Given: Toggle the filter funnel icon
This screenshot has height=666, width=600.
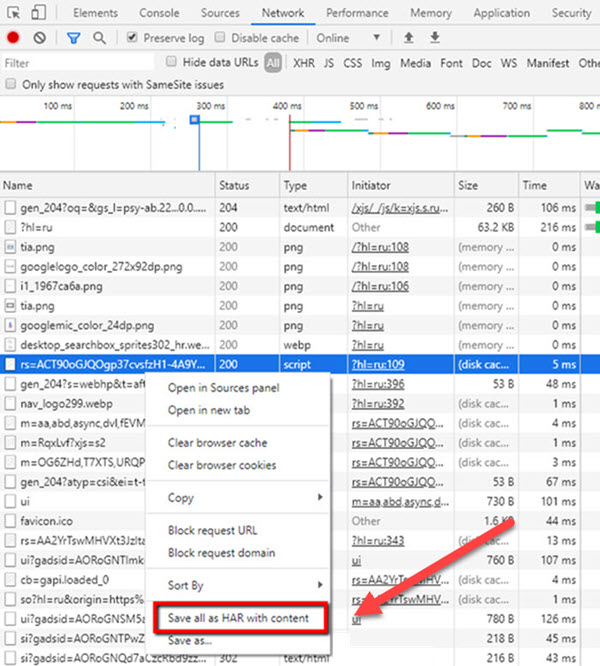Looking at the screenshot, I should pyautogui.click(x=73, y=38).
